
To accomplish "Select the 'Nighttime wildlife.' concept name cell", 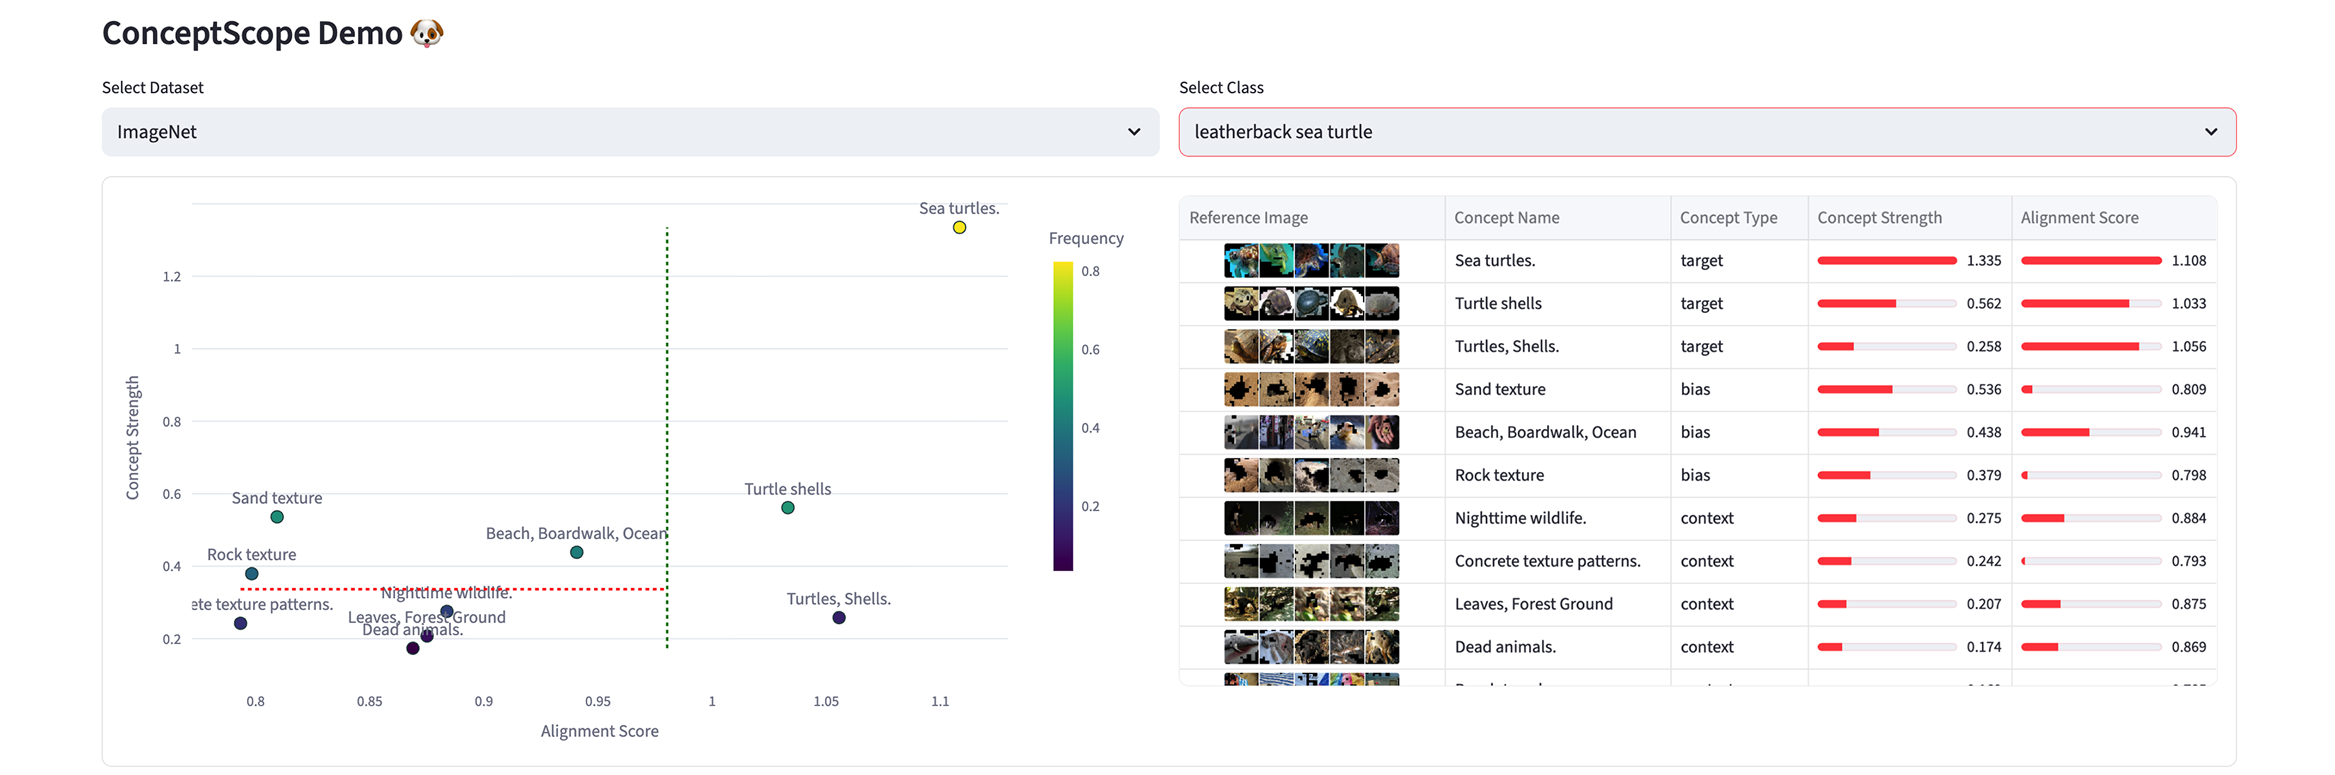I will tap(1557, 519).
